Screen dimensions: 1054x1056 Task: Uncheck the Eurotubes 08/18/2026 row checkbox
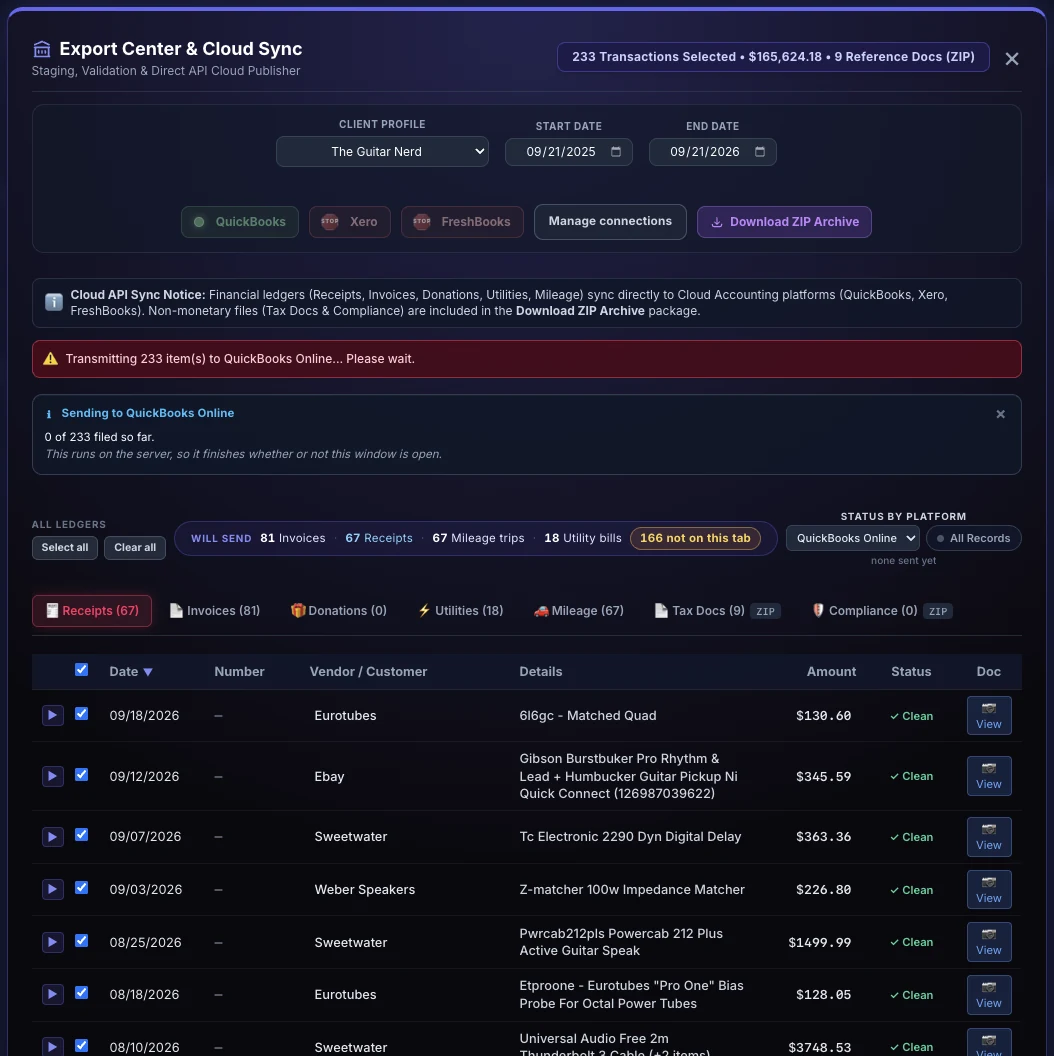[x=81, y=993]
